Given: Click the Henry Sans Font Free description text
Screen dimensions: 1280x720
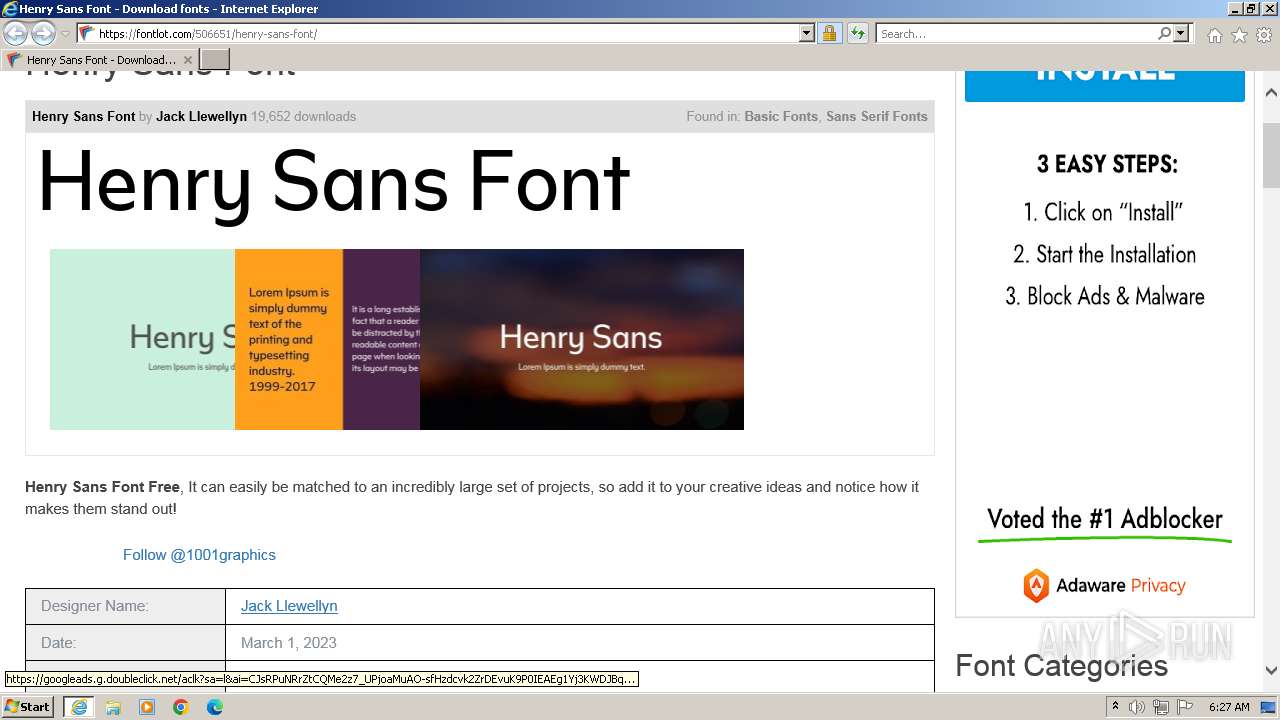Looking at the screenshot, I should (x=472, y=498).
